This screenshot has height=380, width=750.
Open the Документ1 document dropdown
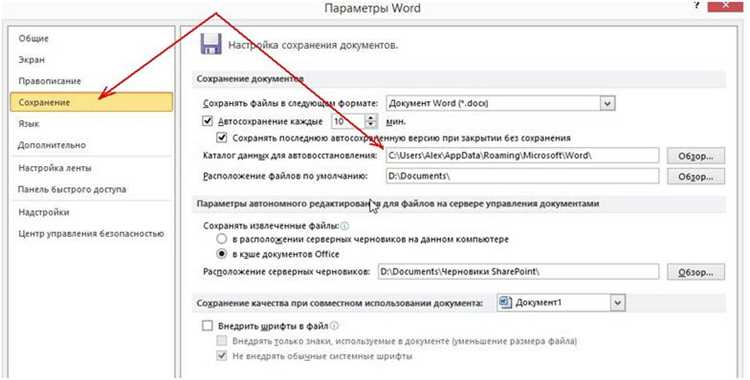coord(618,303)
